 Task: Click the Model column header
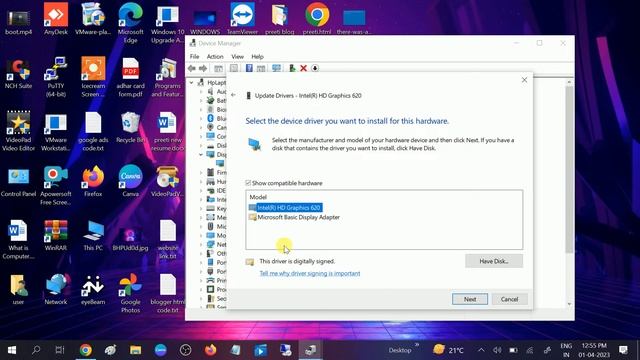tap(258, 197)
